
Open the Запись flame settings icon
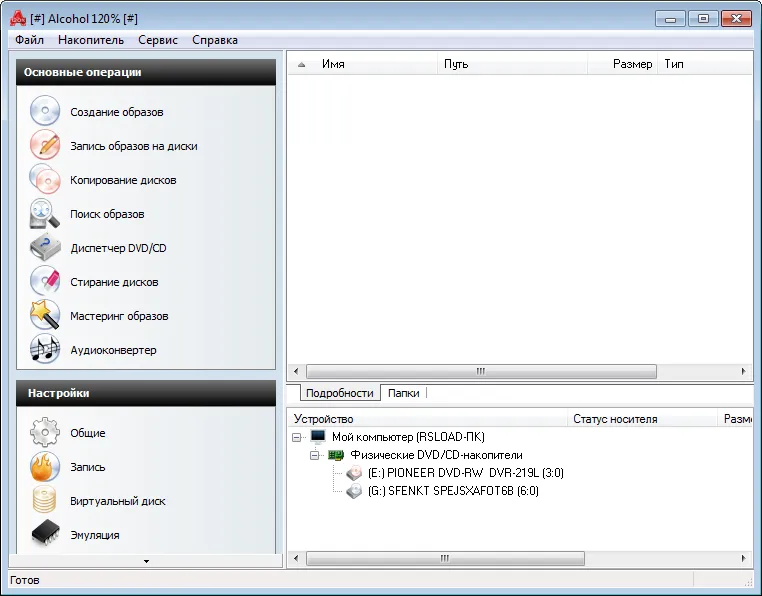[45, 467]
